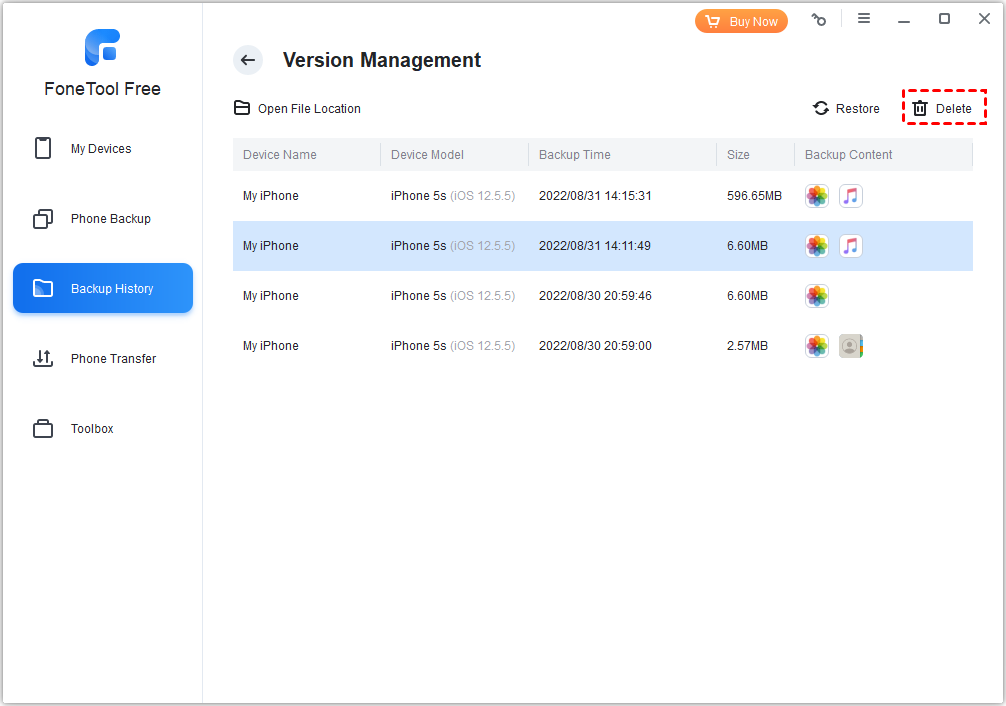Open the Toolbox section
This screenshot has width=1006, height=706.
92,429
